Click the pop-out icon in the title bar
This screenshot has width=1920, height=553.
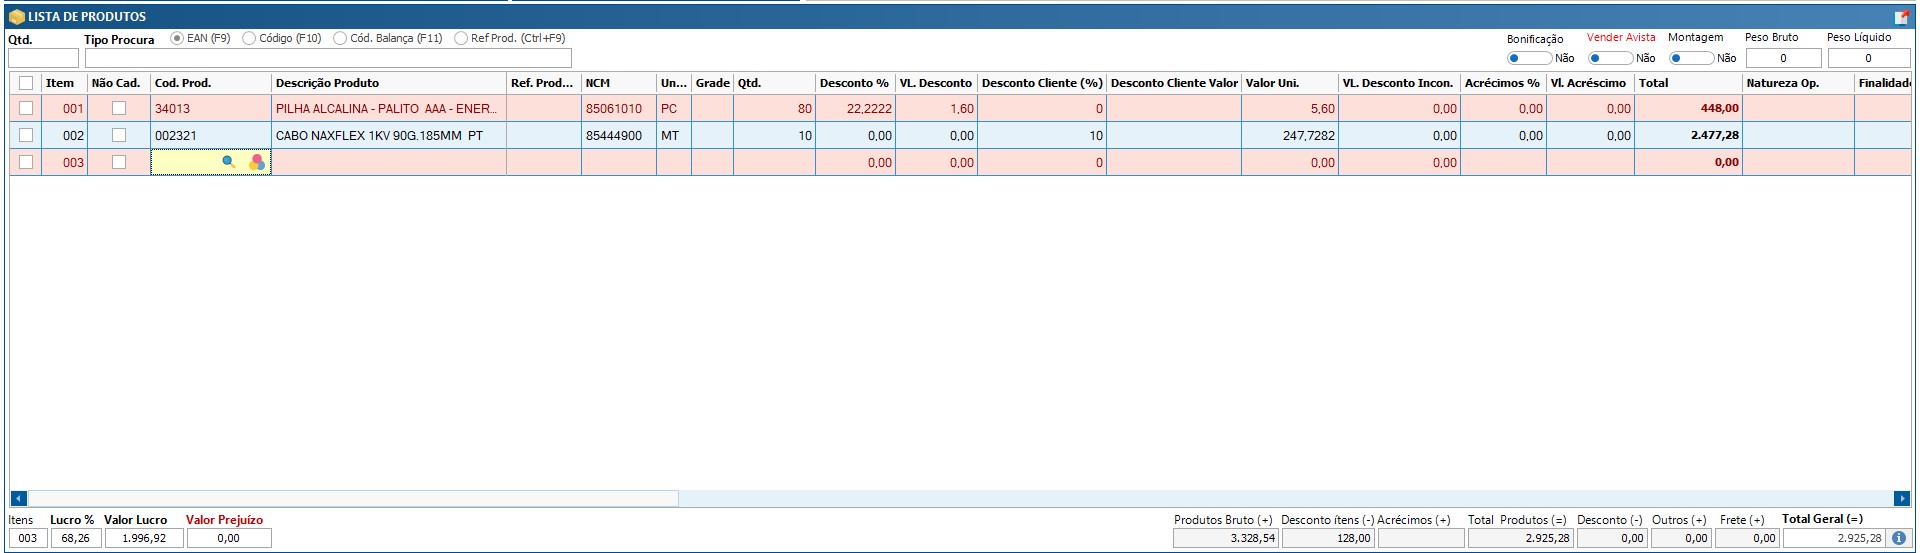[x=1900, y=17]
